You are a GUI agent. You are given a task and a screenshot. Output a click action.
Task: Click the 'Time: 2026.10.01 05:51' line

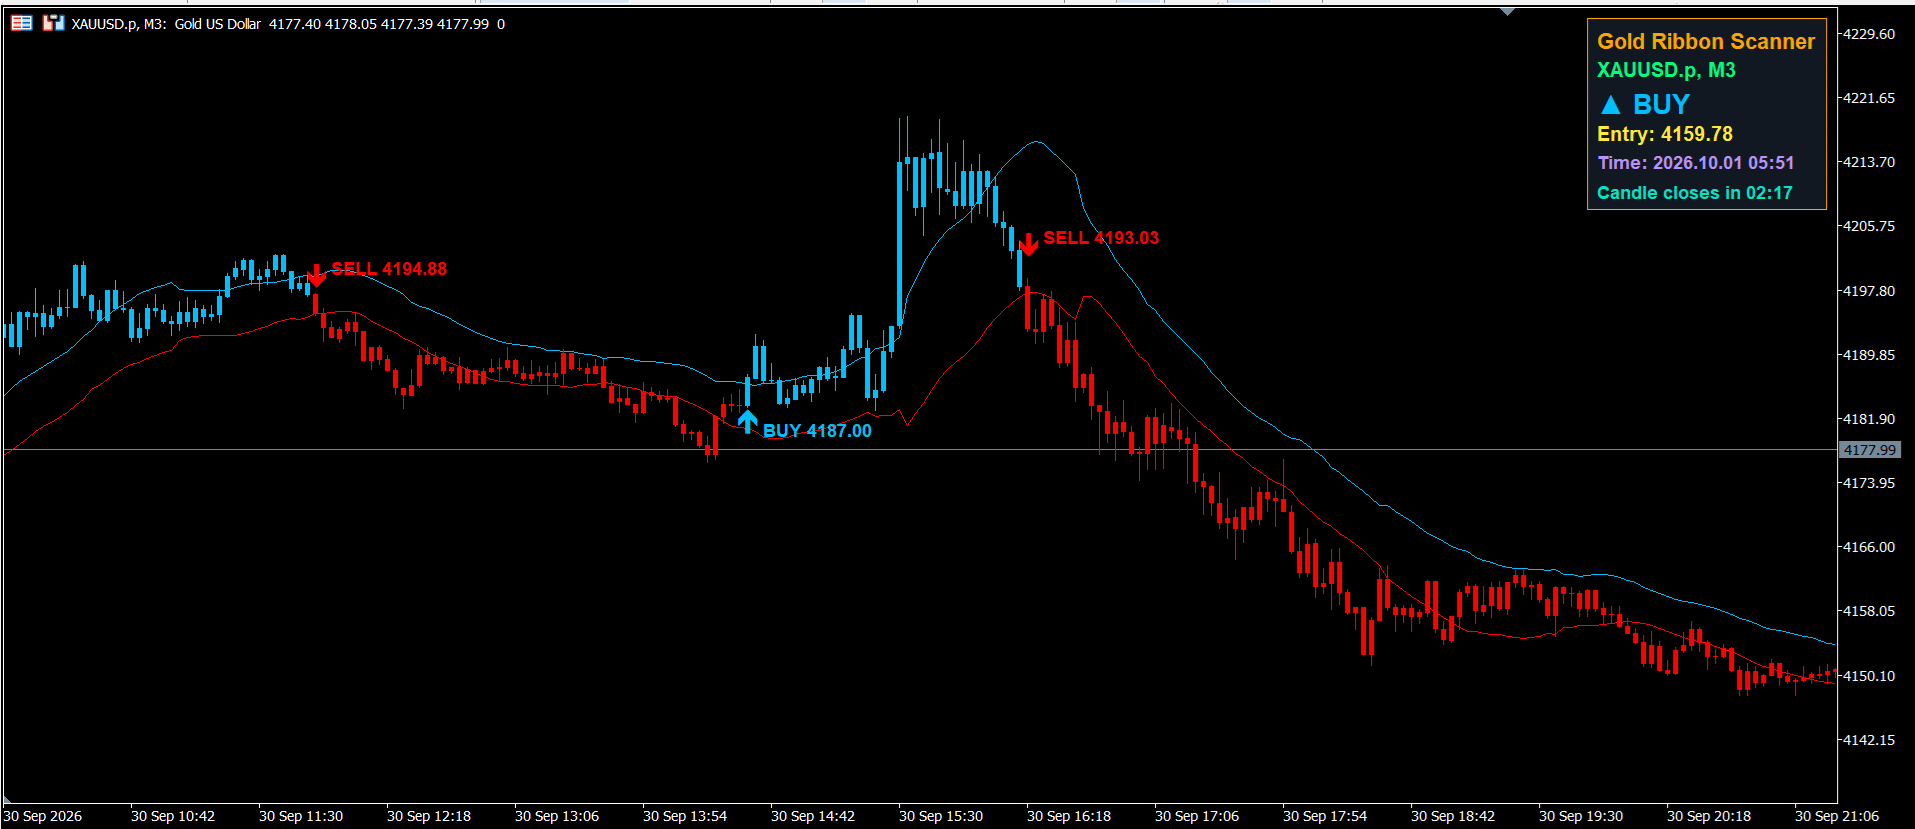(x=1695, y=163)
